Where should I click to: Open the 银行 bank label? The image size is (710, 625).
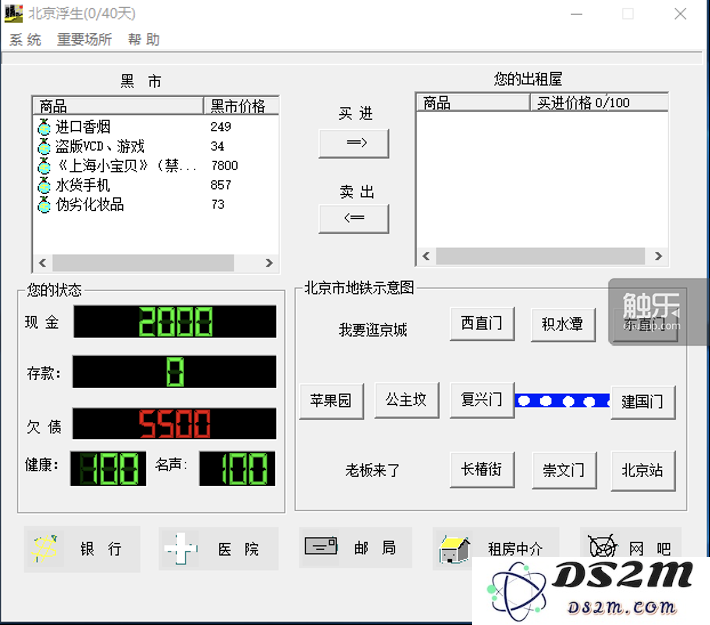click(x=101, y=549)
